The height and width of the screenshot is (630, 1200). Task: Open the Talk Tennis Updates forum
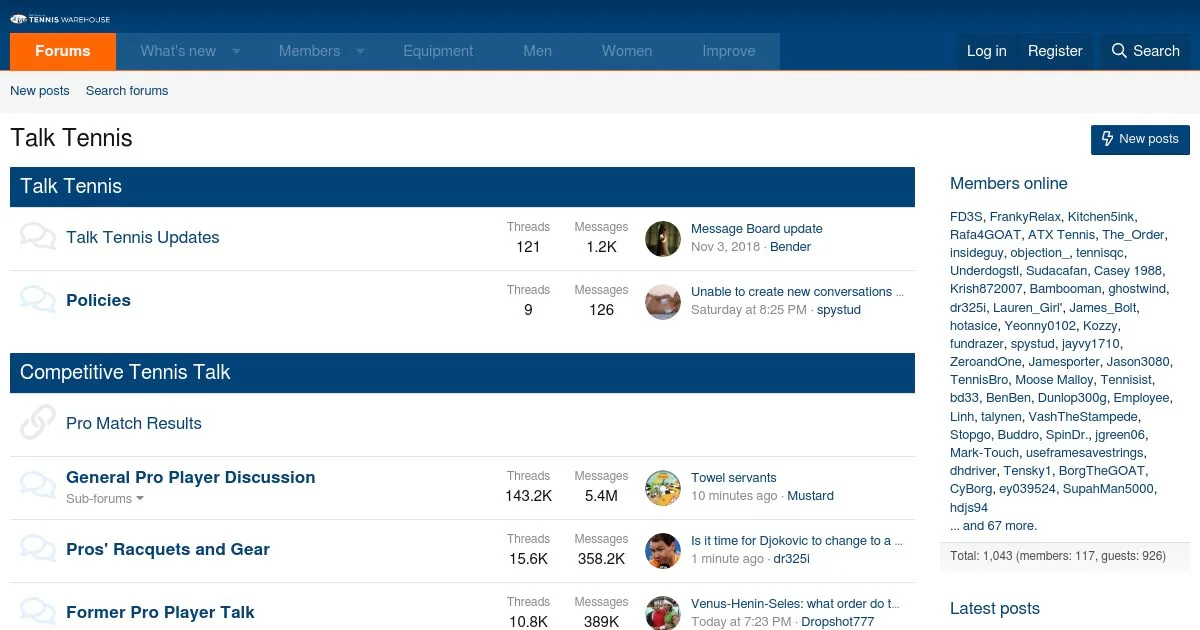pyautogui.click(x=143, y=238)
